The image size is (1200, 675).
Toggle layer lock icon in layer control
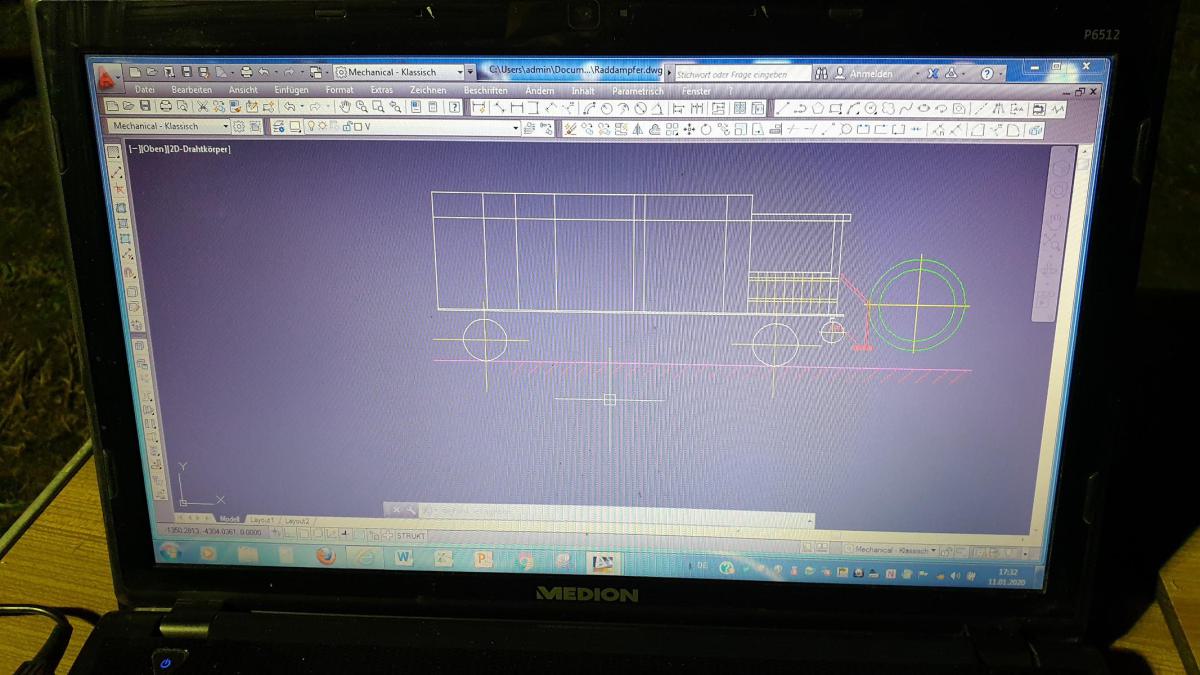point(346,126)
